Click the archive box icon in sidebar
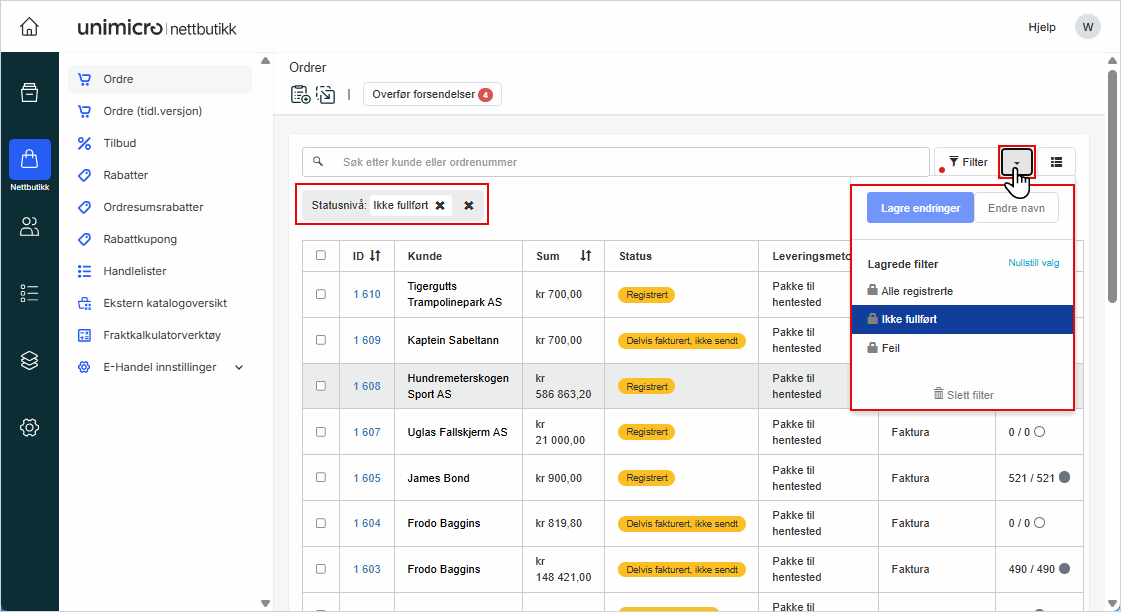 click(29, 93)
